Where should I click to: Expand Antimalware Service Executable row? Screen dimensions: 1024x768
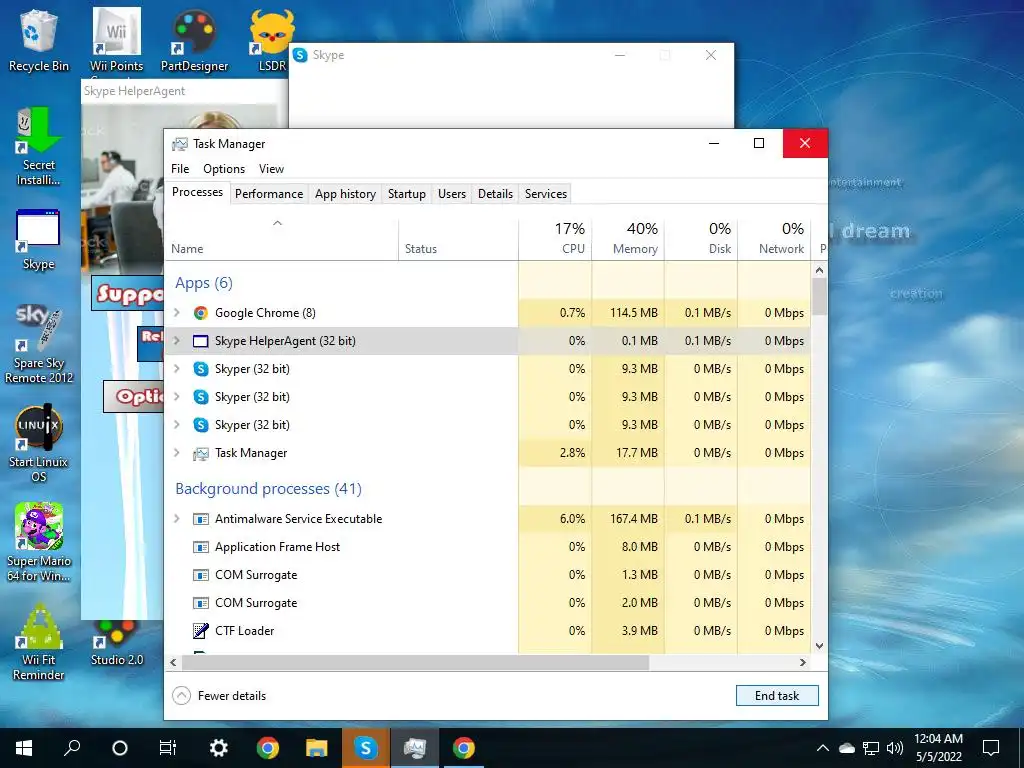click(176, 519)
